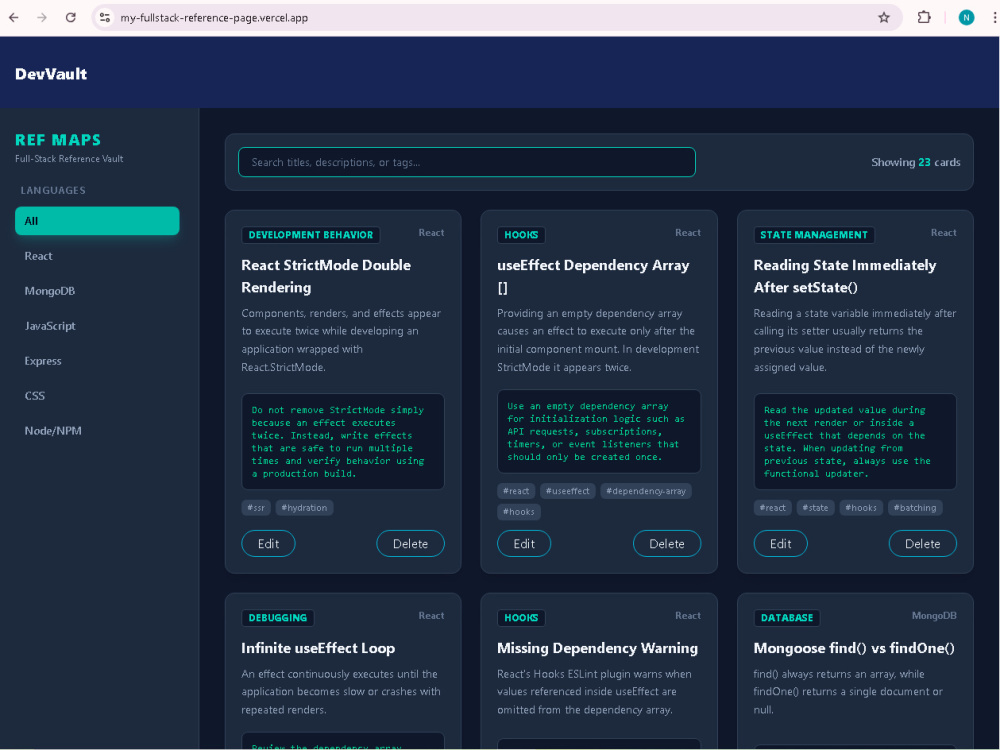Click the MongoDB label on Database card
The height and width of the screenshot is (750, 1000).
point(934,615)
